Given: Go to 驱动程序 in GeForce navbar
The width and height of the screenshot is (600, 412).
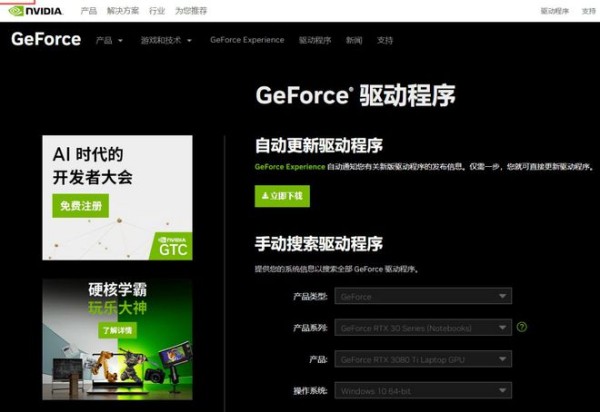Looking at the screenshot, I should pyautogui.click(x=314, y=41).
